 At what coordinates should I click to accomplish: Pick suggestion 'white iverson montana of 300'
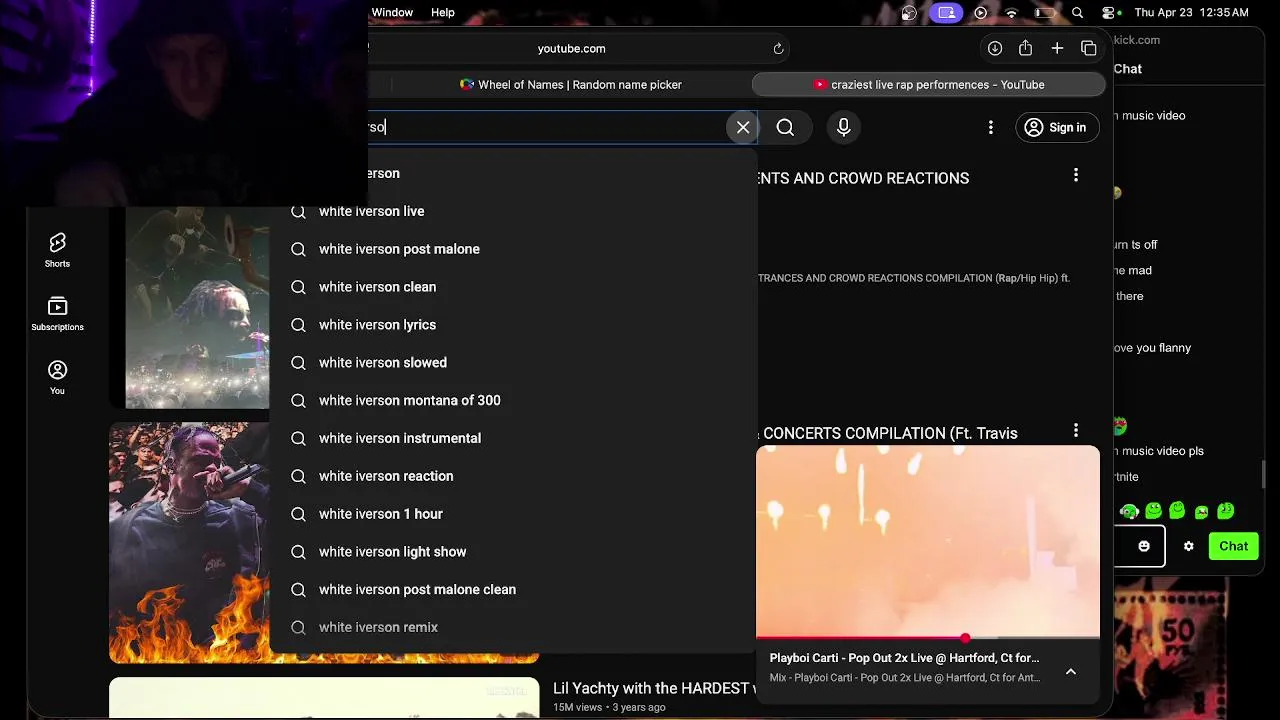pos(512,400)
